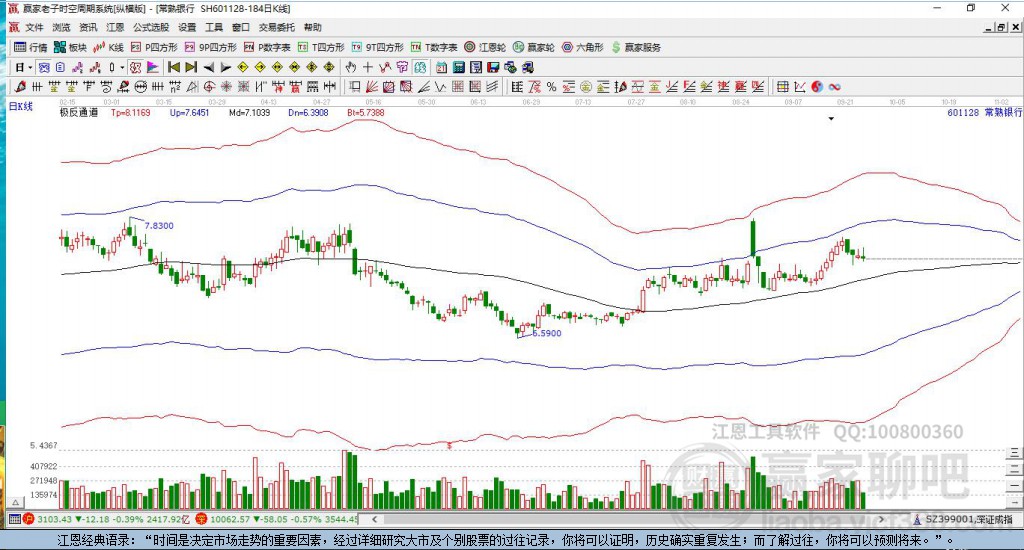
Task: Click the first yellow diamond arrow icon
Action: pyautogui.click(x=243, y=67)
